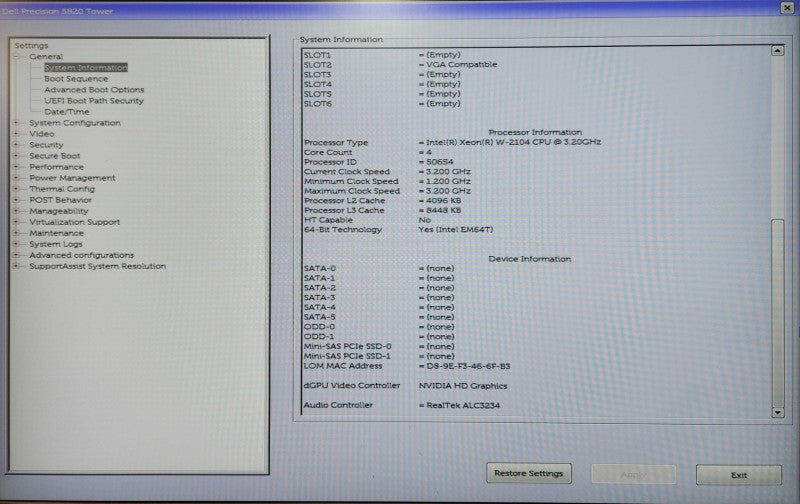The width and height of the screenshot is (800, 504).
Task: Click the Device Information heading
Action: coord(530,259)
